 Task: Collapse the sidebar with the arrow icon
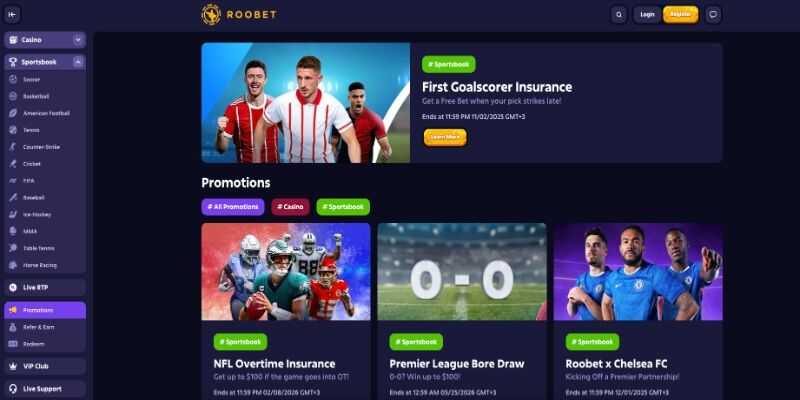[x=12, y=15]
